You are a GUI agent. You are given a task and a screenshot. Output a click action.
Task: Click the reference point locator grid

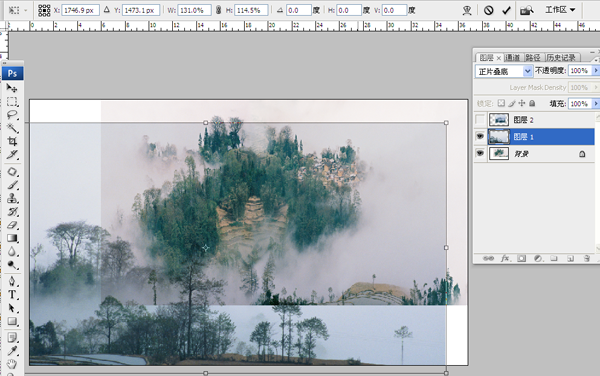pyautogui.click(x=44, y=10)
